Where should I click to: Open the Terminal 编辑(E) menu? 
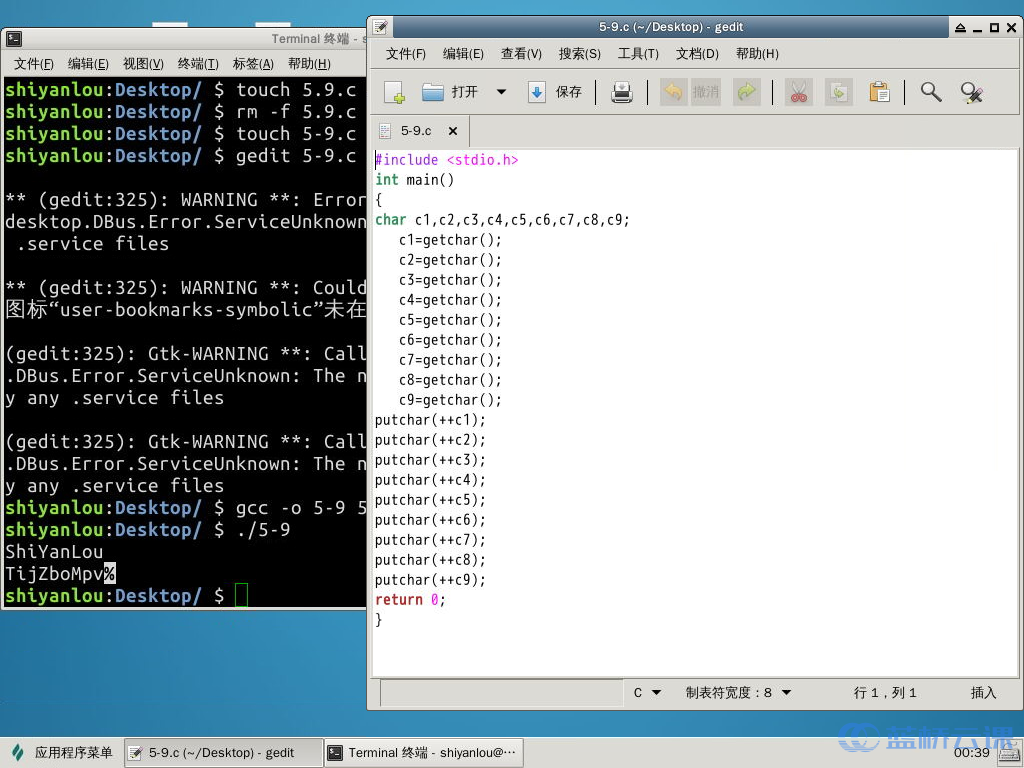(x=88, y=63)
